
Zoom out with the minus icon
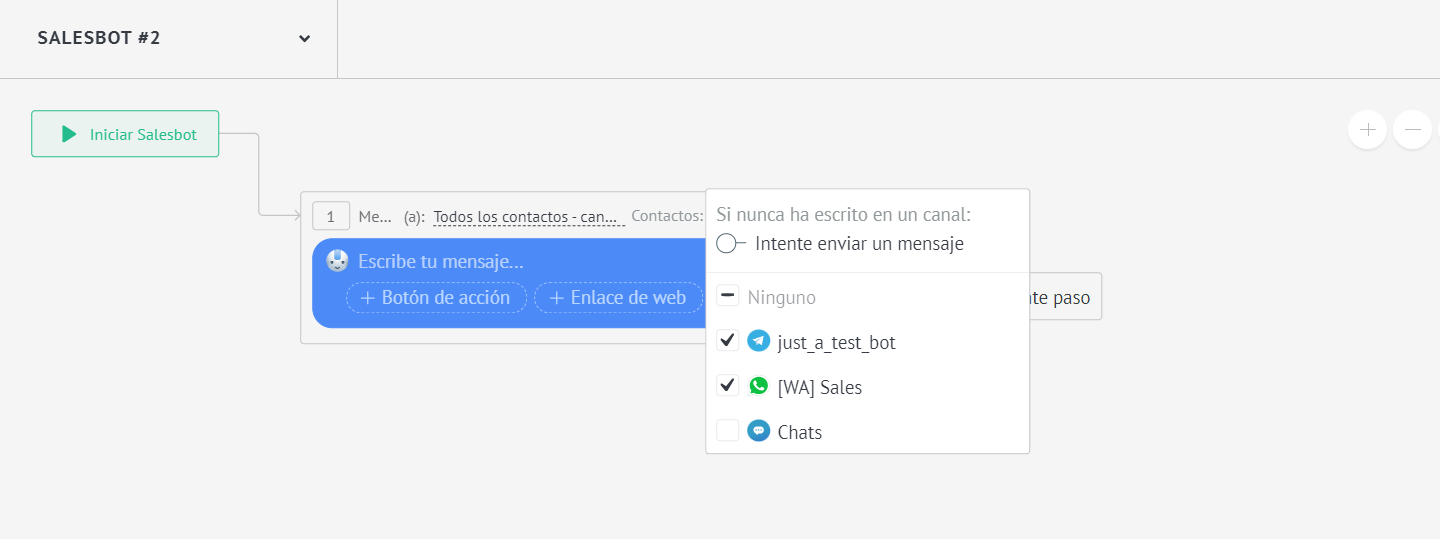(1412, 130)
